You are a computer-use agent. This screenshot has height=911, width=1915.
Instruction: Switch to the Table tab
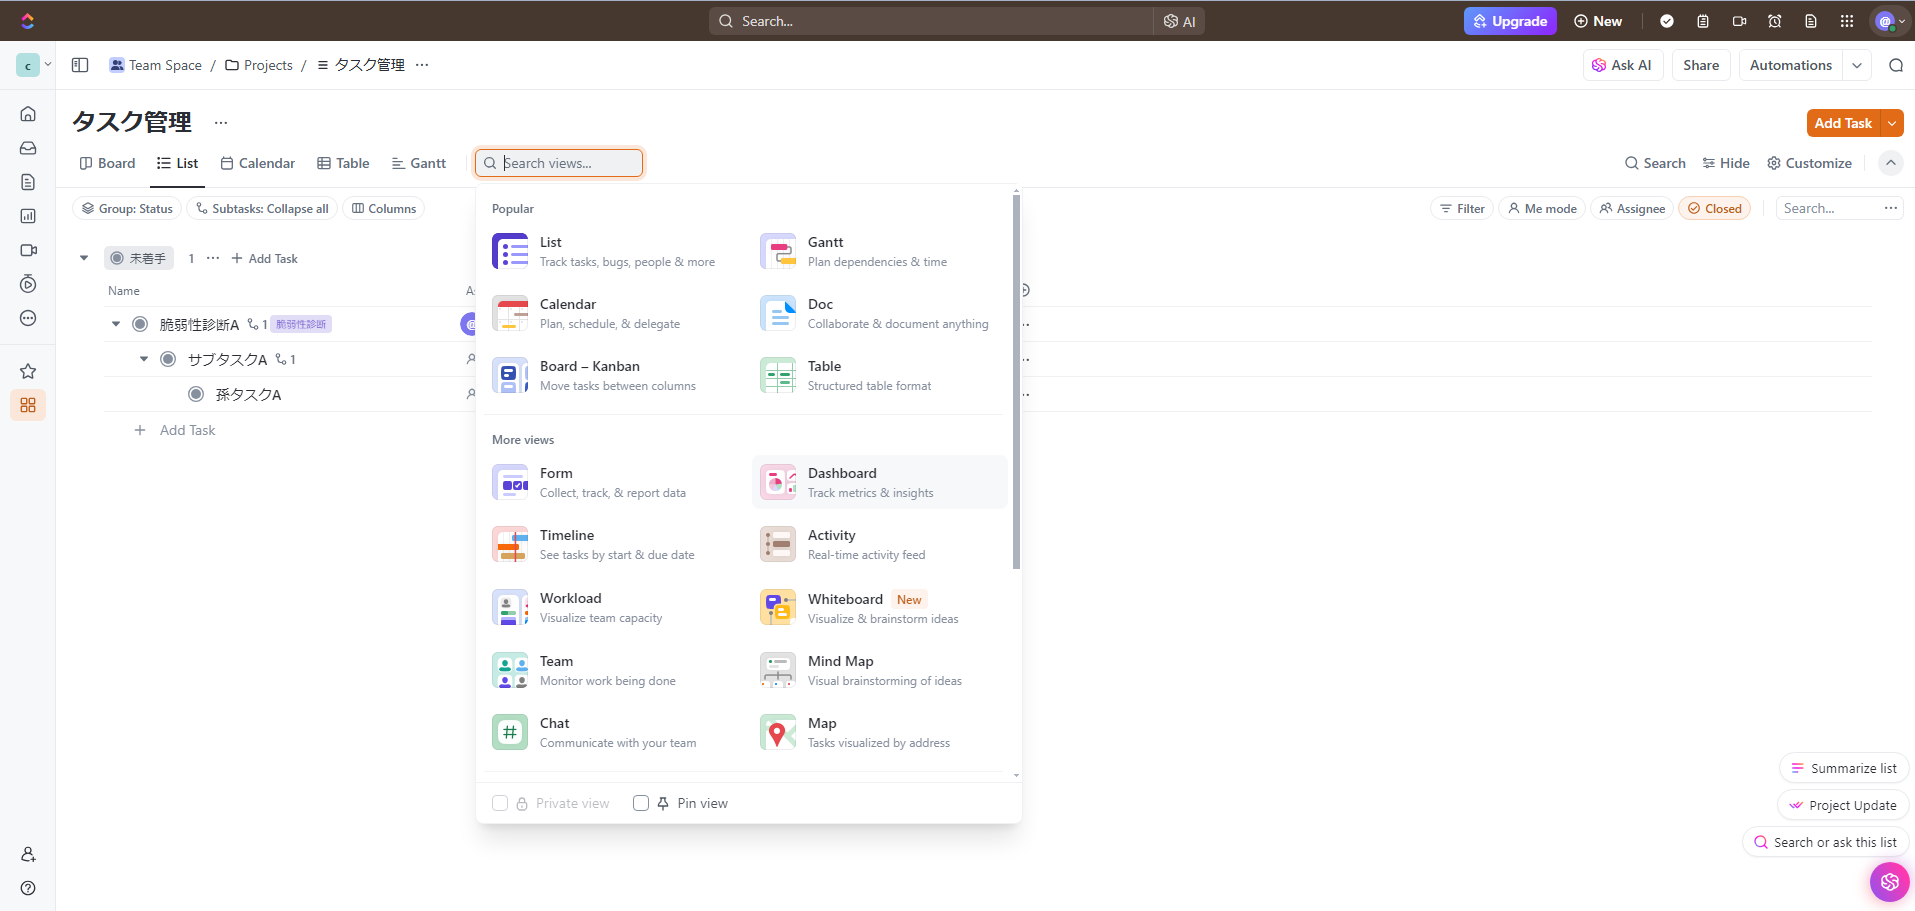tap(343, 163)
